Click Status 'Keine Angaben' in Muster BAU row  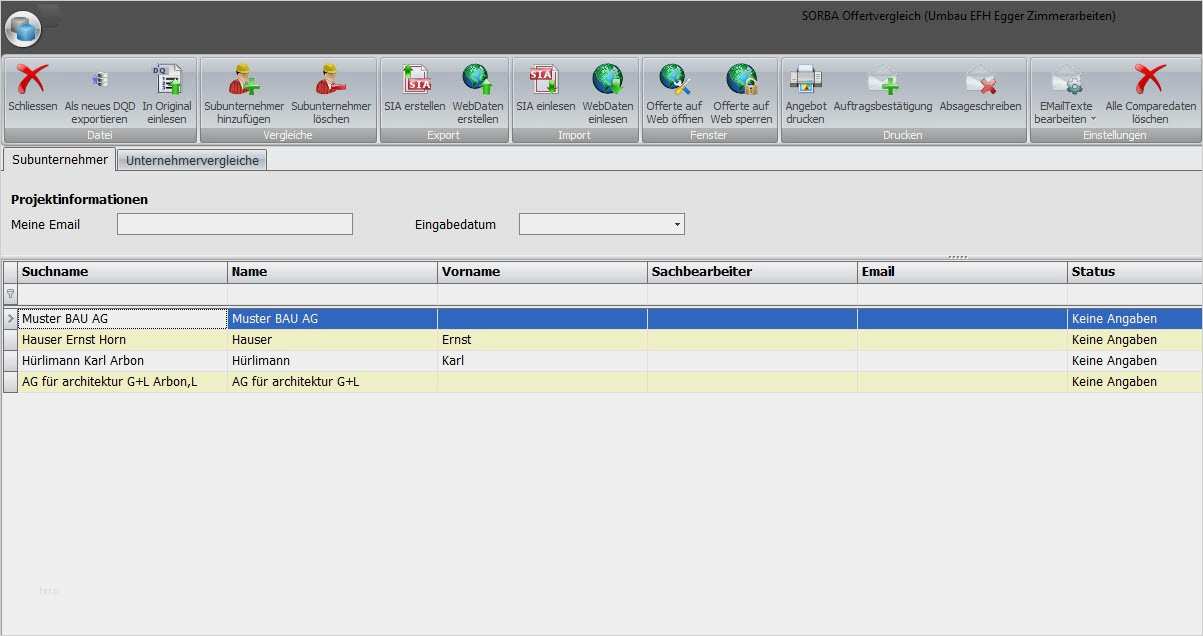[1135, 318]
